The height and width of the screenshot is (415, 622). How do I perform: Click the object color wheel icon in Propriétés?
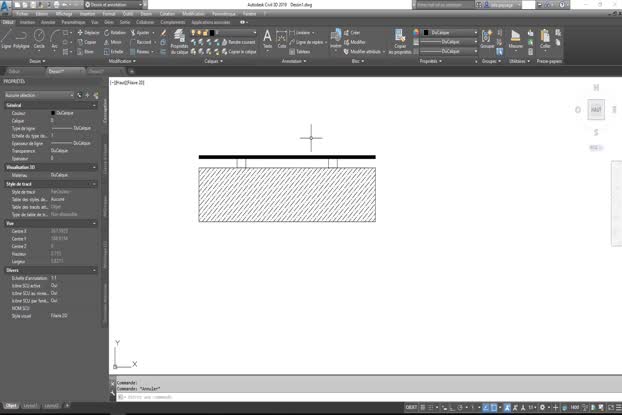(x=416, y=33)
